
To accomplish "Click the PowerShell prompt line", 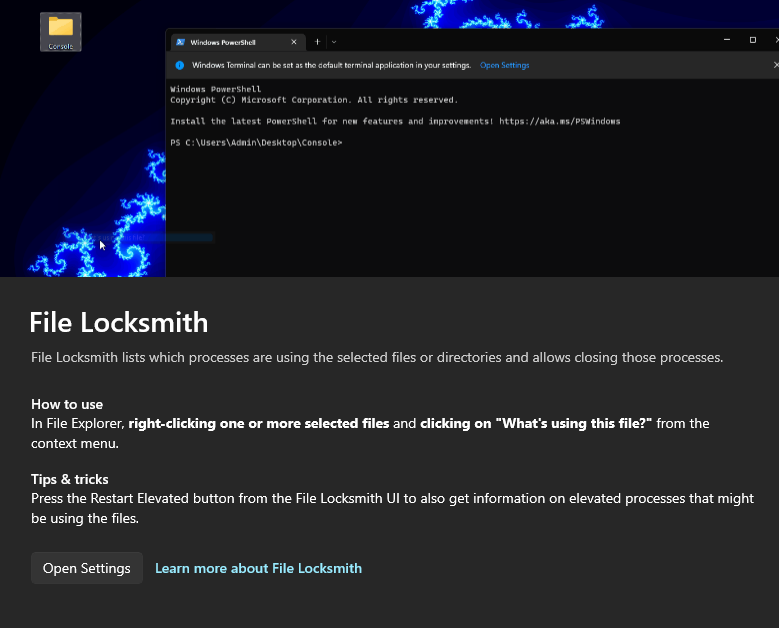I will 256,143.
